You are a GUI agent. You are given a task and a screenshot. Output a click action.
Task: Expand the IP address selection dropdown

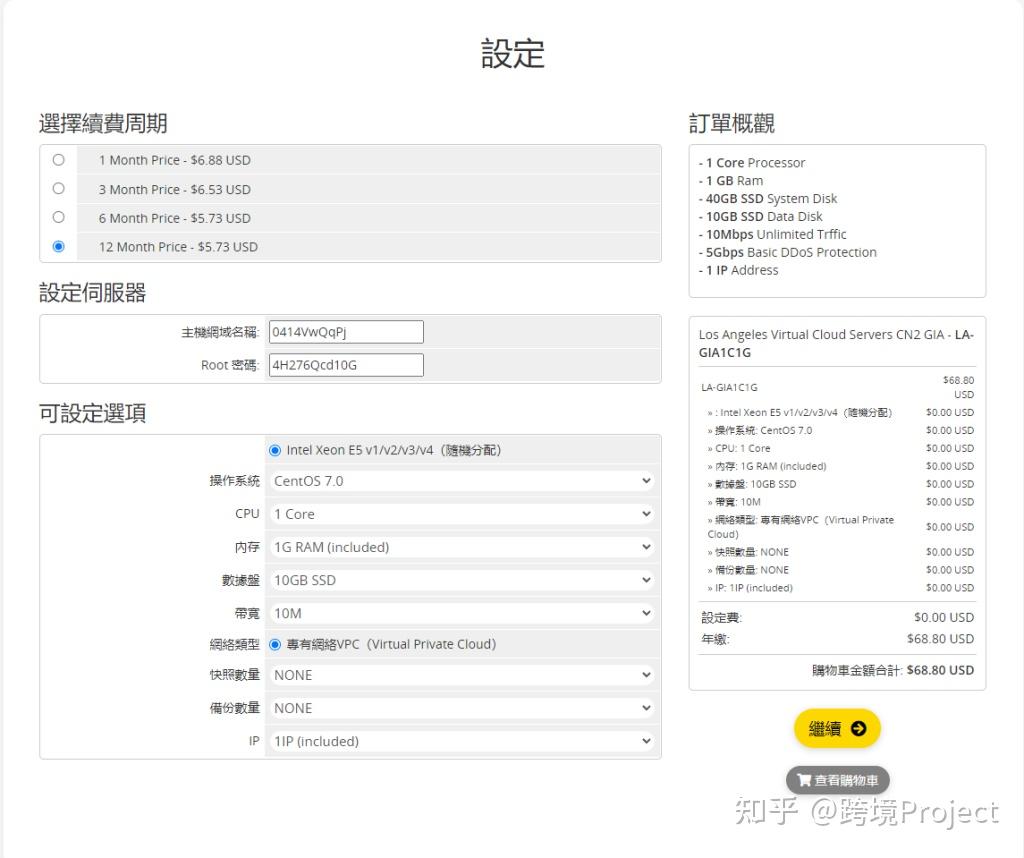pyautogui.click(x=460, y=741)
